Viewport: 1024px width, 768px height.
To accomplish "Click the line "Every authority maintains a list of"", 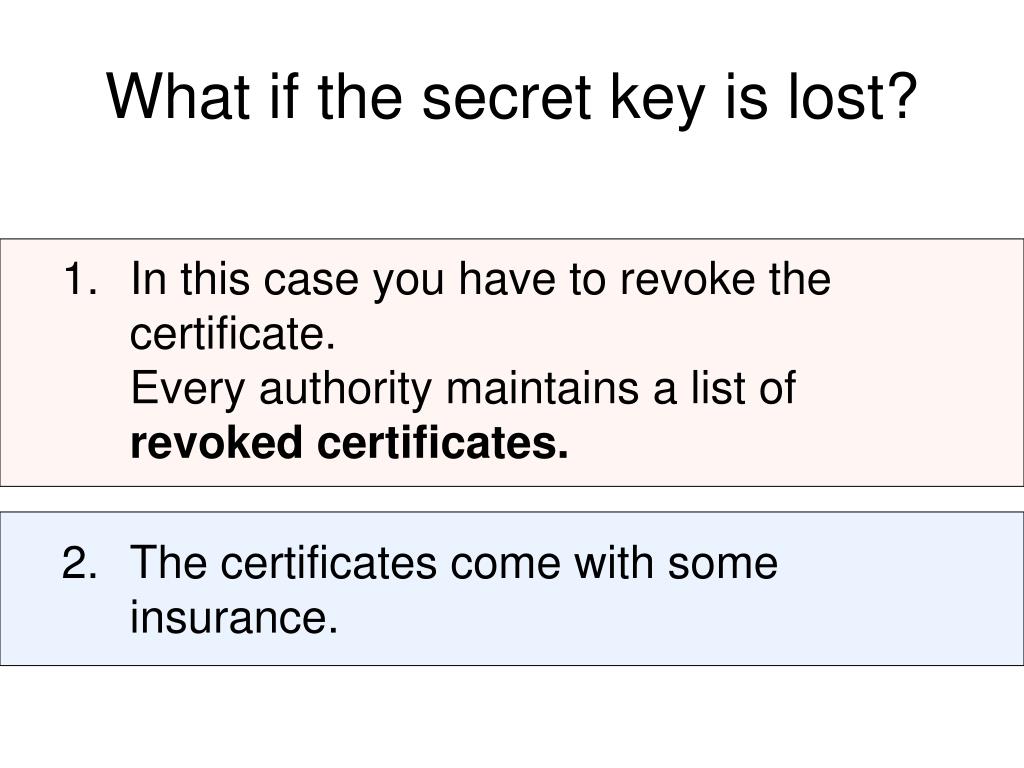I will 463,390.
